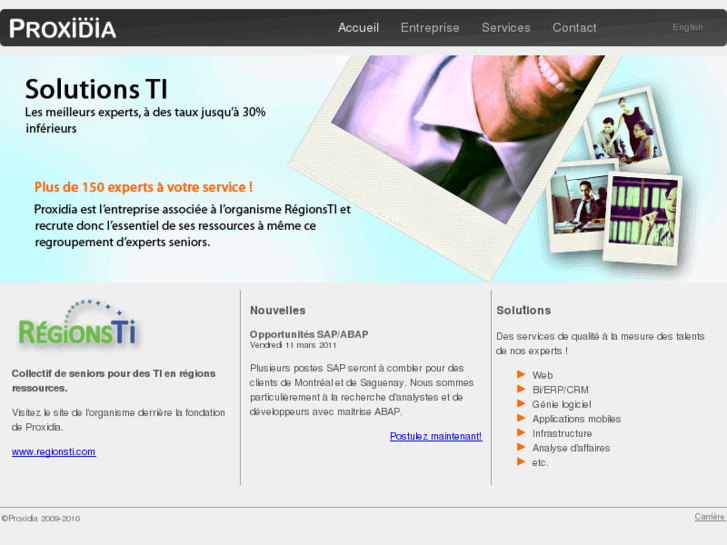Click the Opportunités SAP/ABAP news title

(x=309, y=334)
